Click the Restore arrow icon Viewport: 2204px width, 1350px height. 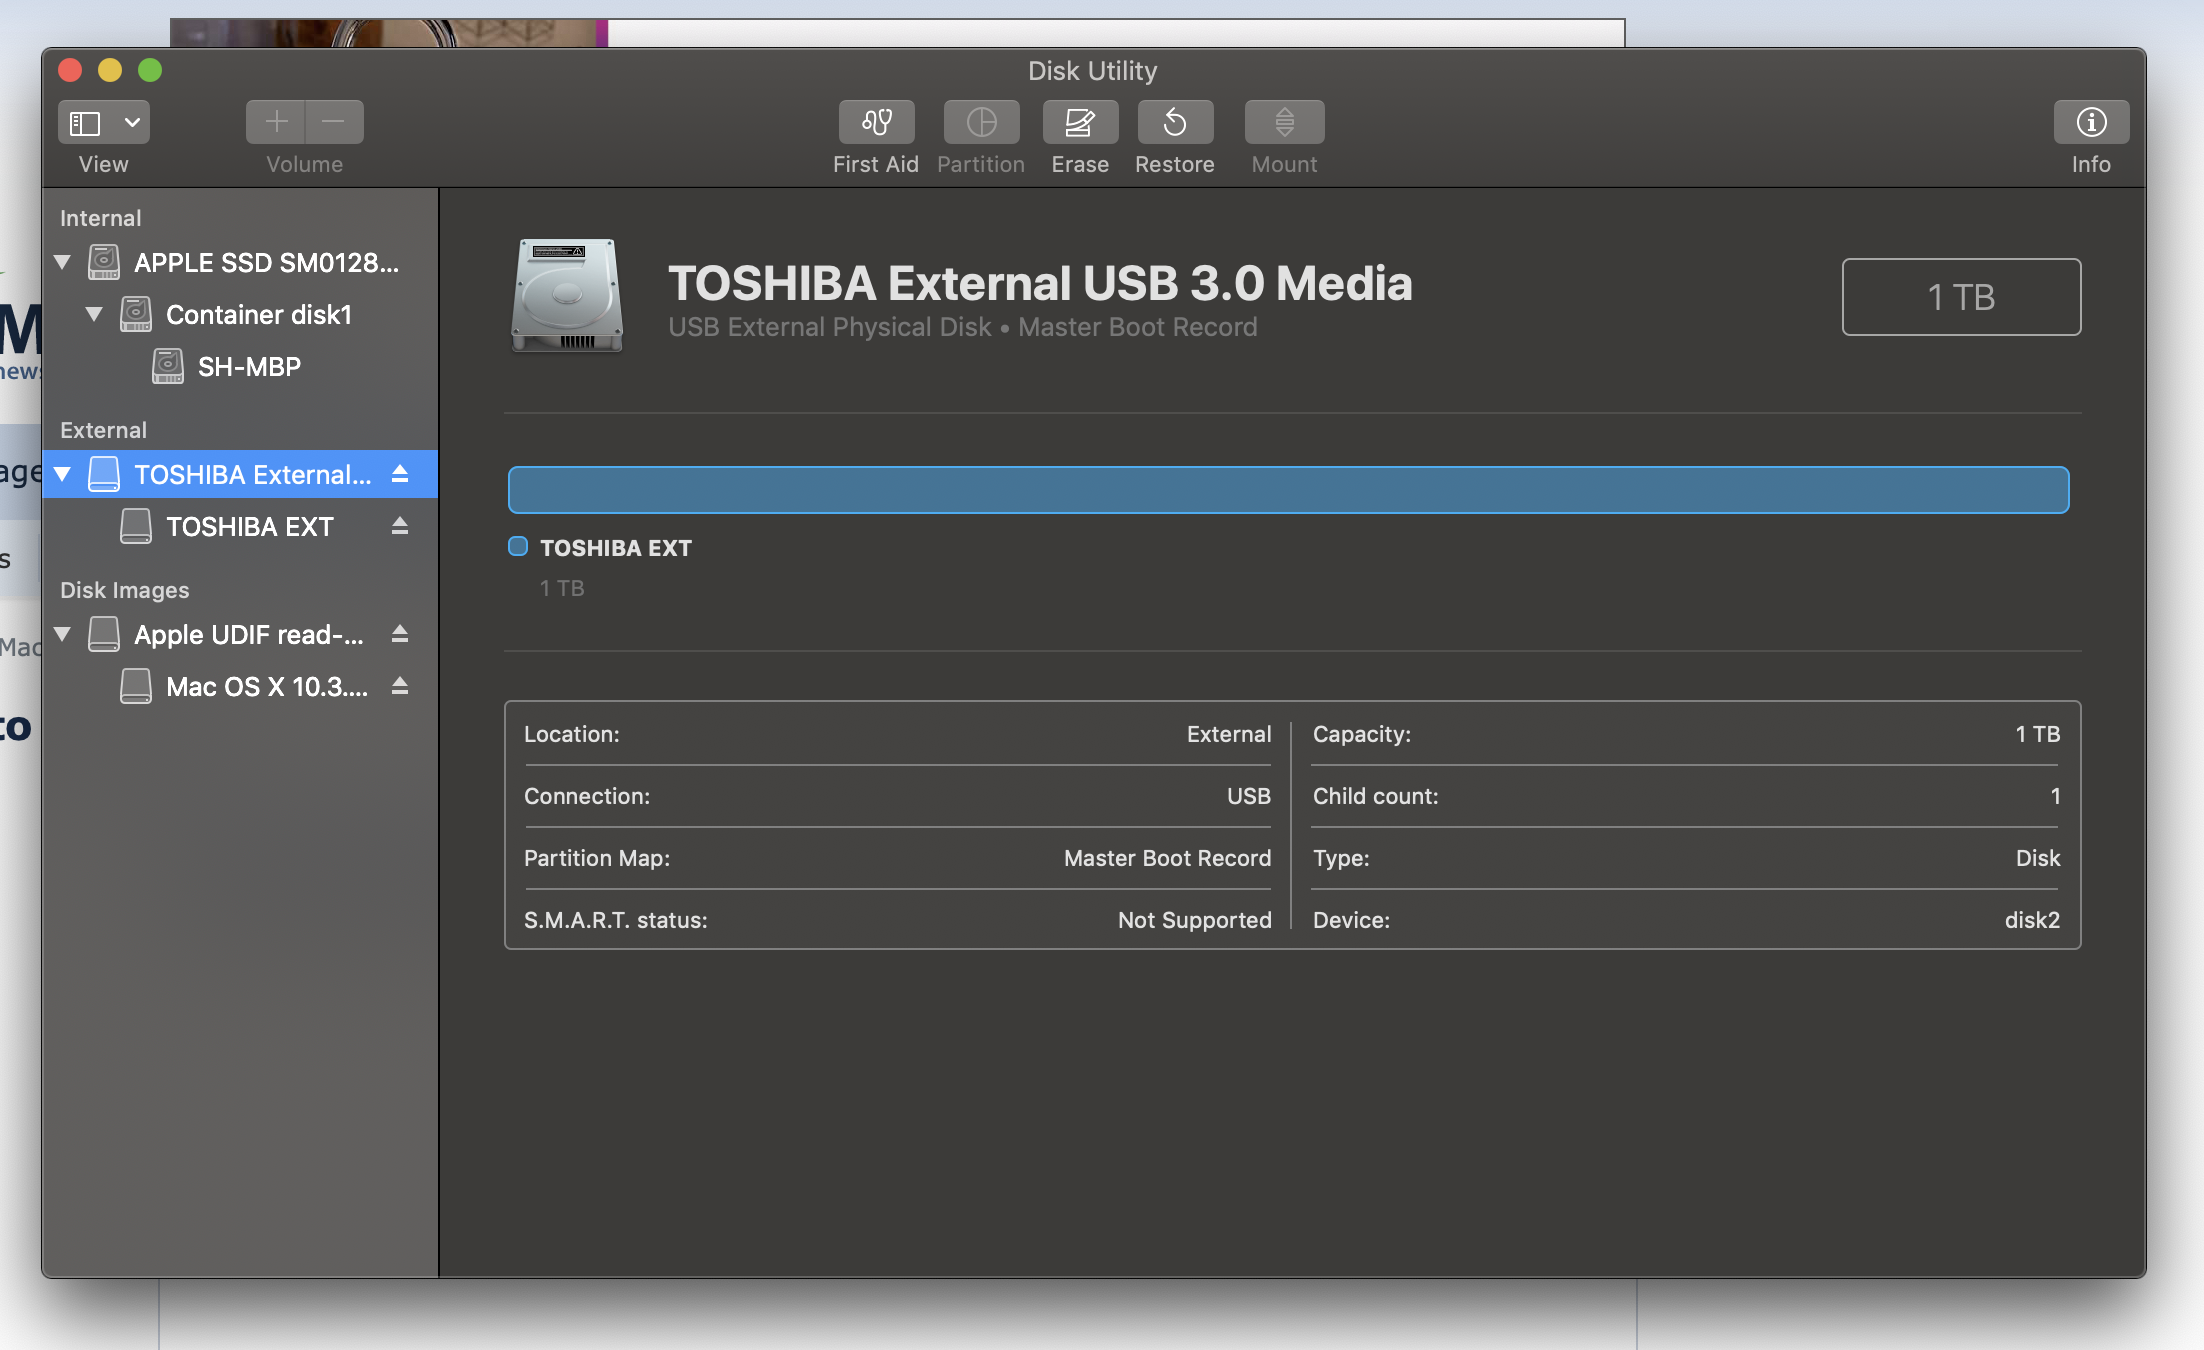click(x=1175, y=122)
